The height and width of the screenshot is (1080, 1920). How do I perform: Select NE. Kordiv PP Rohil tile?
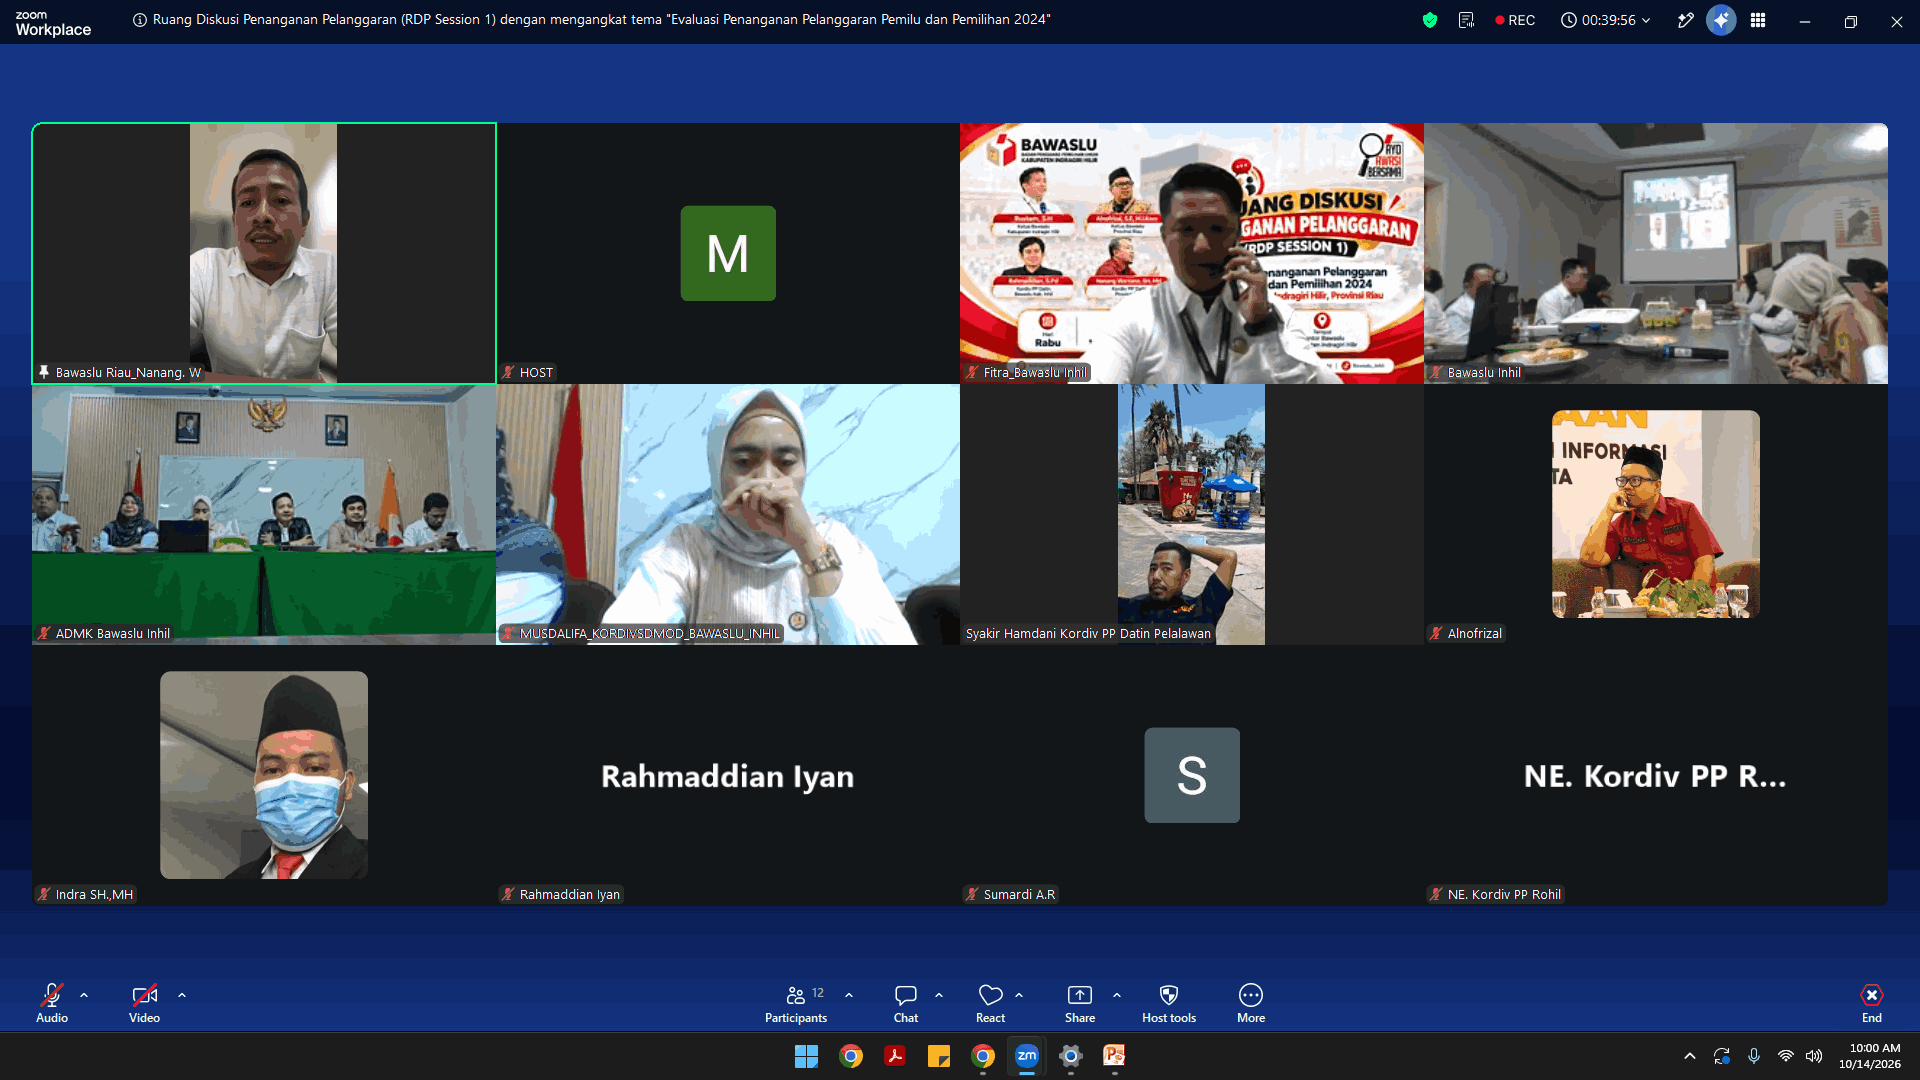pyautogui.click(x=1656, y=775)
